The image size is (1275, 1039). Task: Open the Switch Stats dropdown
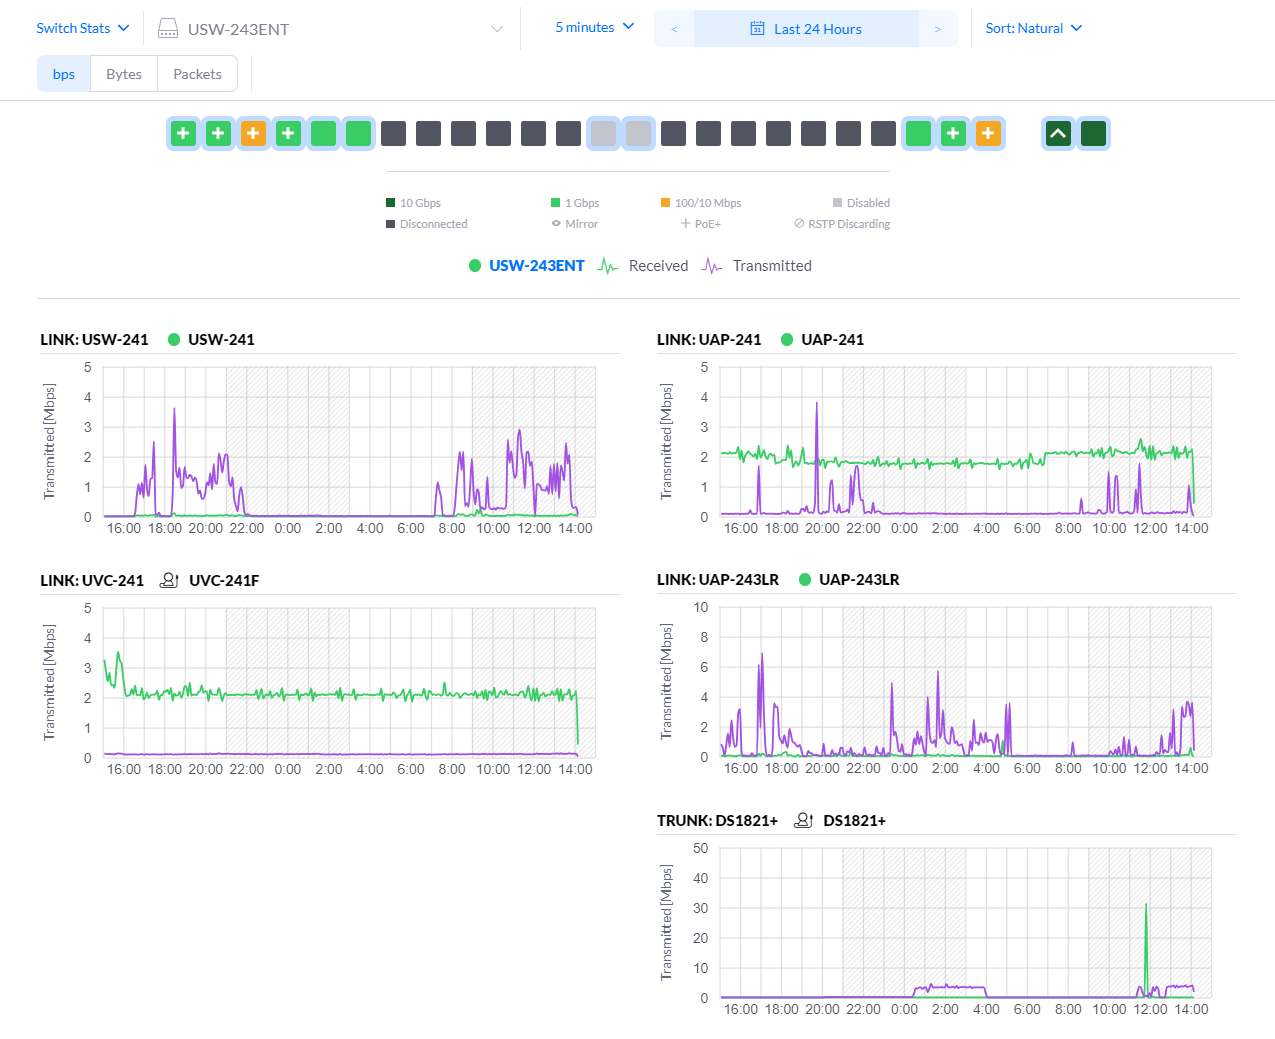tap(82, 28)
